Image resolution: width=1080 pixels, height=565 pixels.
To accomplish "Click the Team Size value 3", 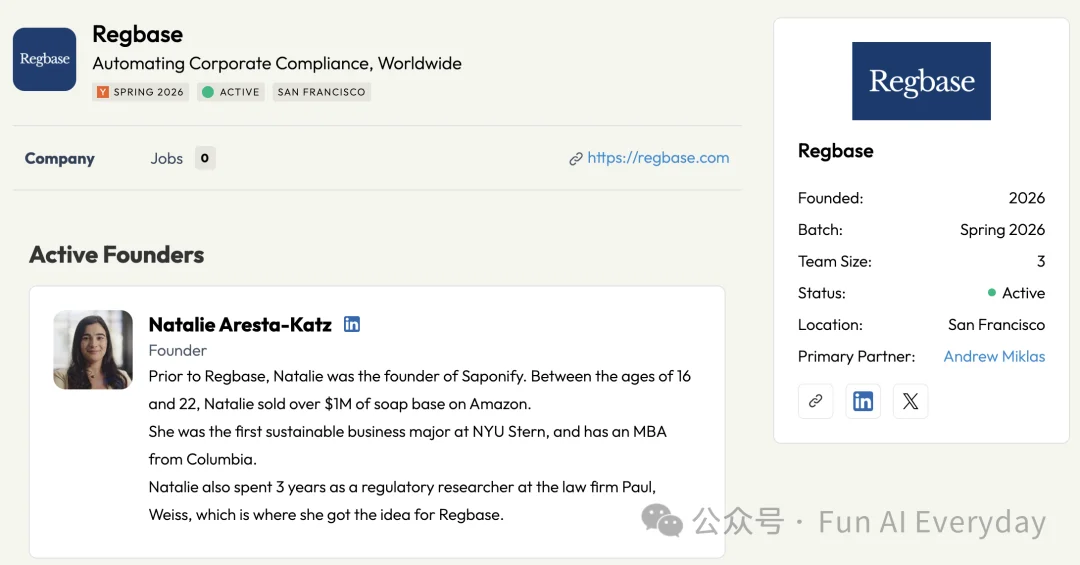I will pos(1041,262).
